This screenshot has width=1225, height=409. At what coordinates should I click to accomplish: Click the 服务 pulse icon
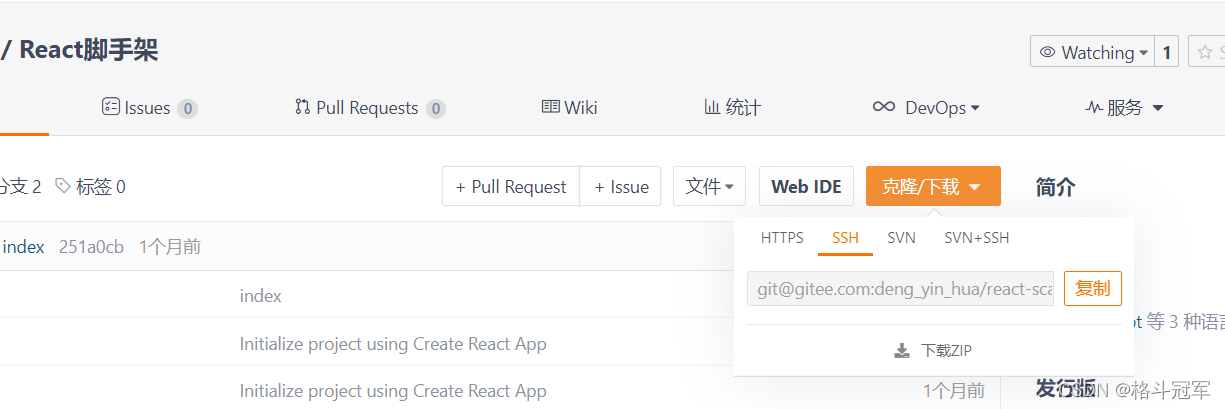pyautogui.click(x=1094, y=107)
